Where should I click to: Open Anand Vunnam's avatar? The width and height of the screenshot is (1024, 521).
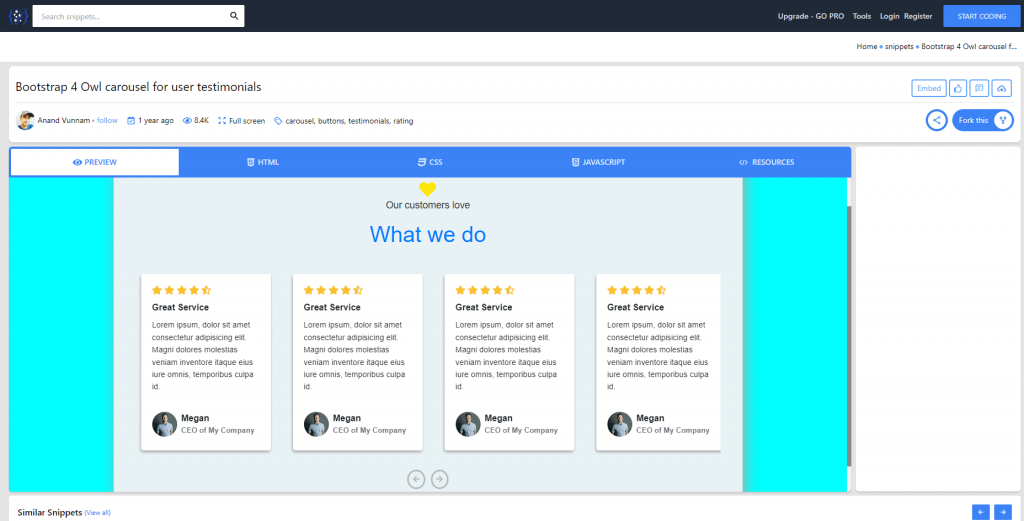pos(25,120)
